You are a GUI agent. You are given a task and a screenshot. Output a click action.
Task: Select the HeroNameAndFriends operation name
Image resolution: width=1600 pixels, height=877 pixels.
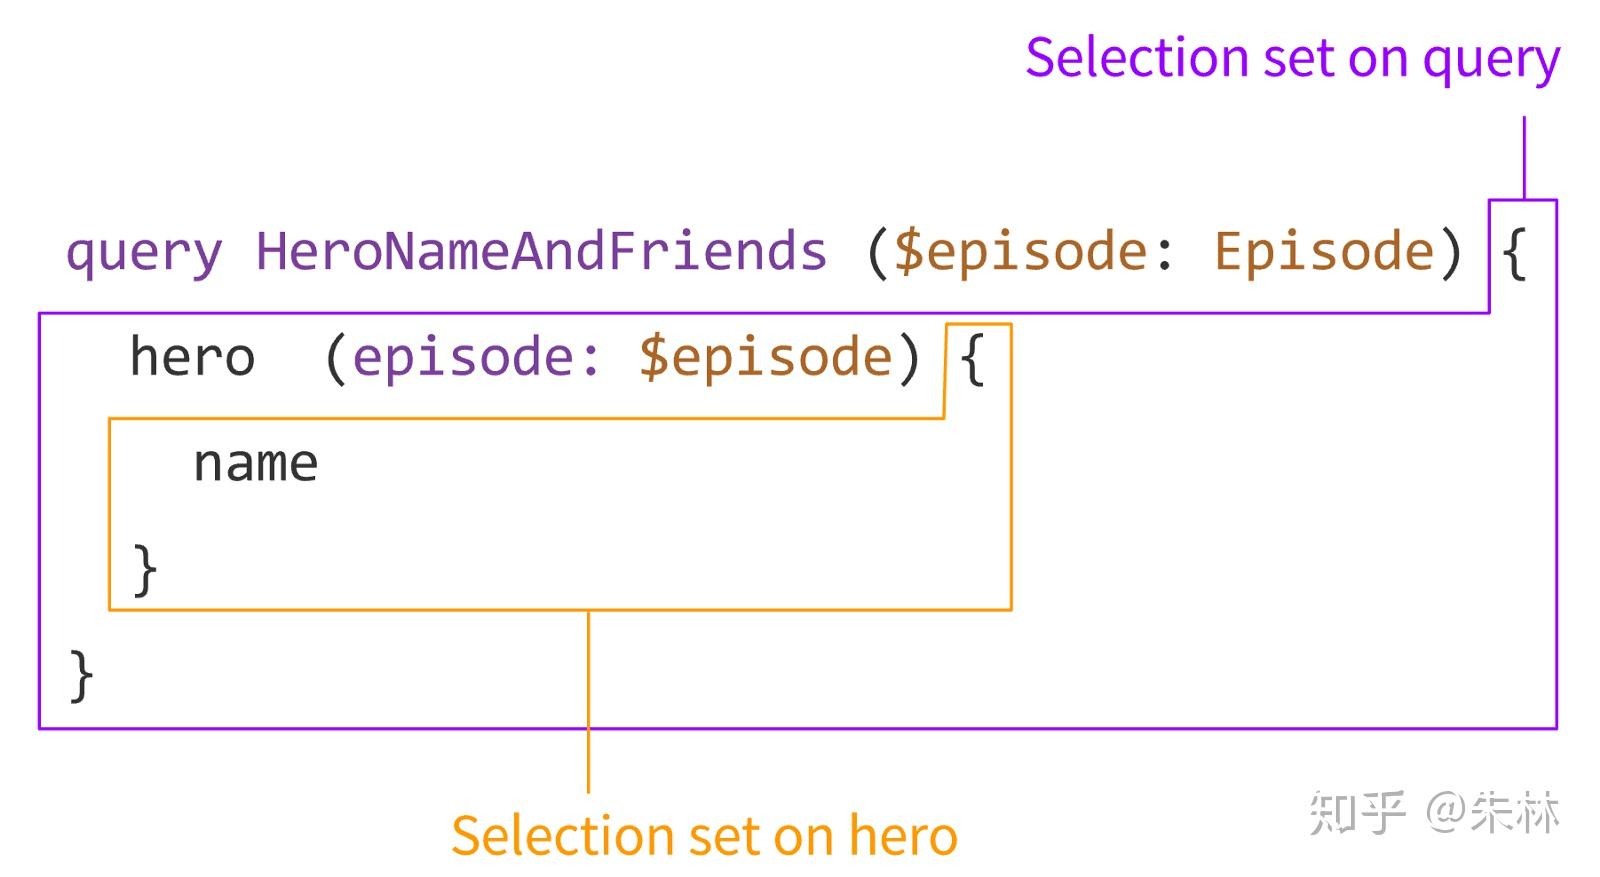[541, 250]
